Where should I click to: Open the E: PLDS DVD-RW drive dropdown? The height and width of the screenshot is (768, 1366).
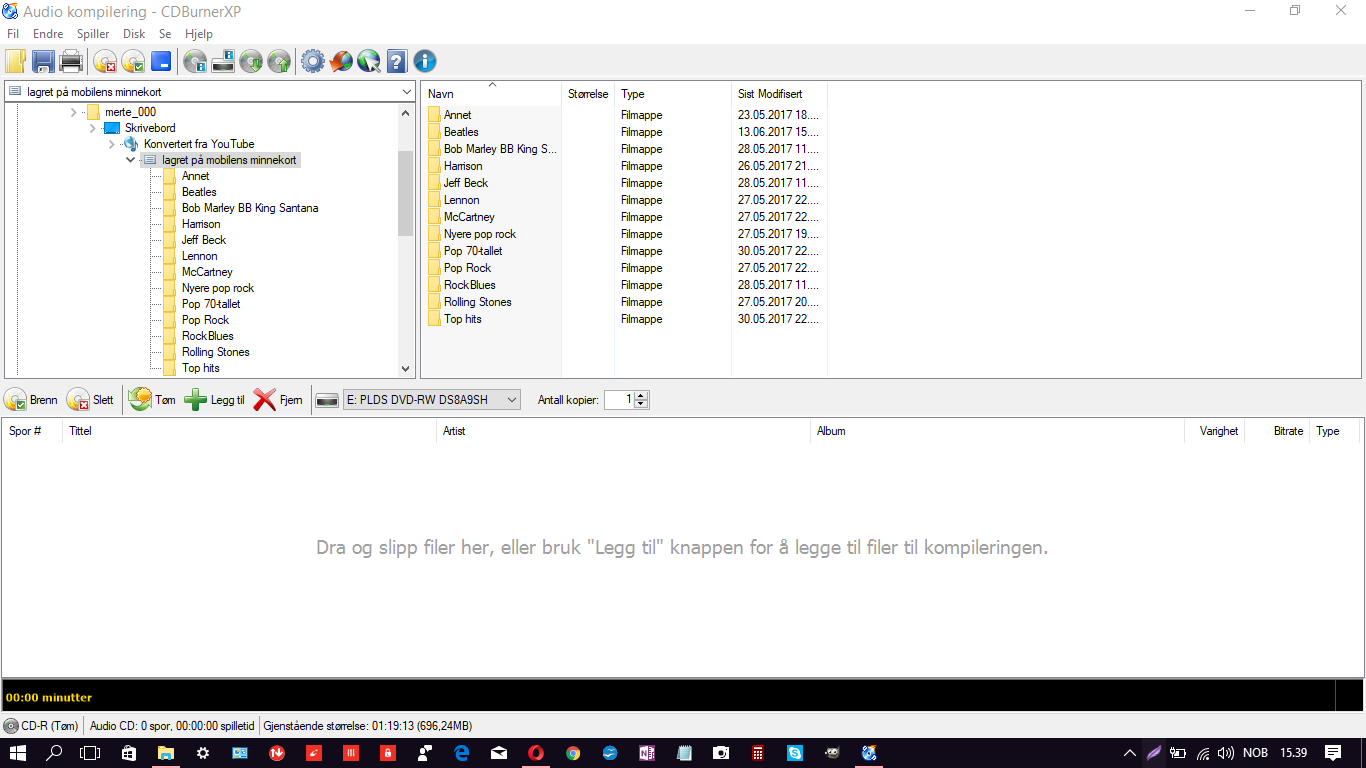click(x=431, y=400)
